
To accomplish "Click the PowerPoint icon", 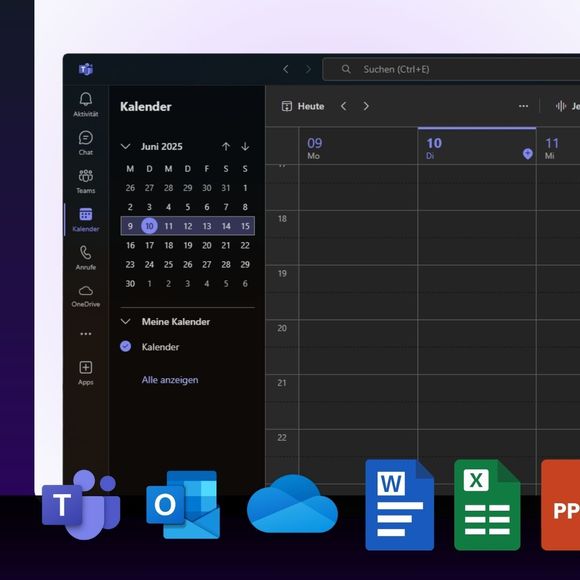I will tap(560, 505).
